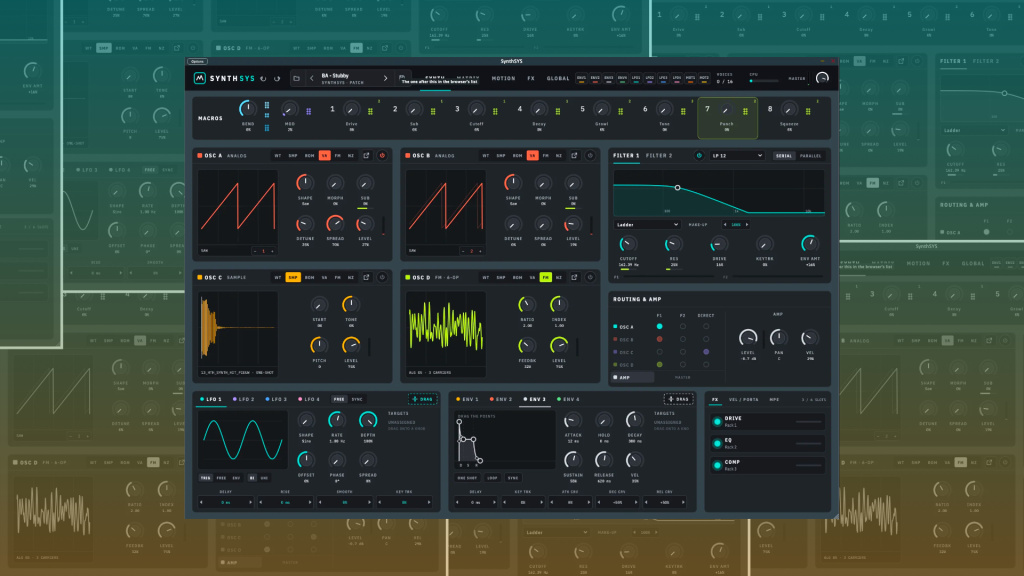Click the Master volume knob
The height and width of the screenshot is (576, 1024).
coord(822,78)
